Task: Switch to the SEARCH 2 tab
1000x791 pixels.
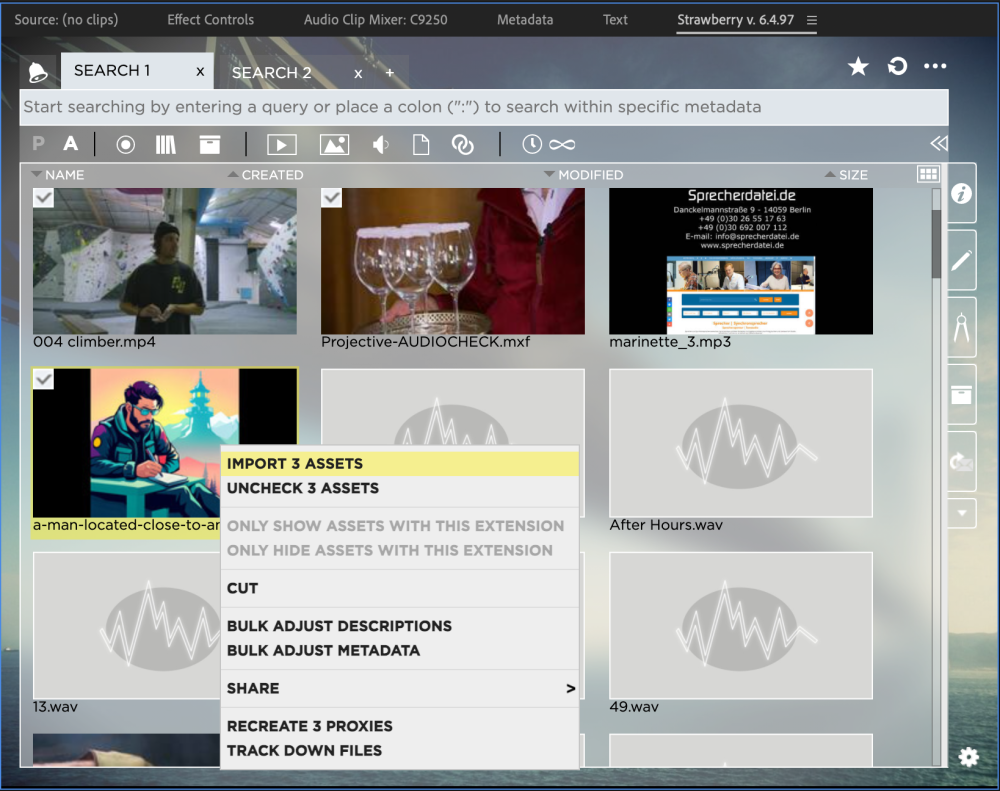Action: 272,73
